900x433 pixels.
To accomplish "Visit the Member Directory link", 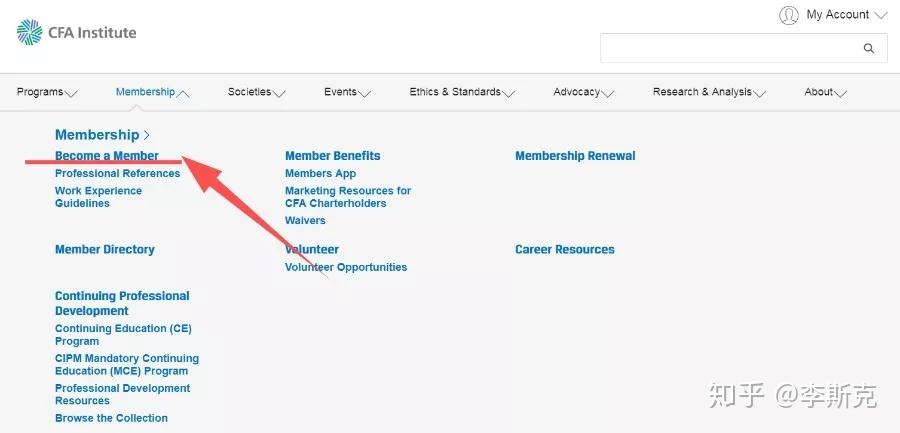I will click(105, 250).
